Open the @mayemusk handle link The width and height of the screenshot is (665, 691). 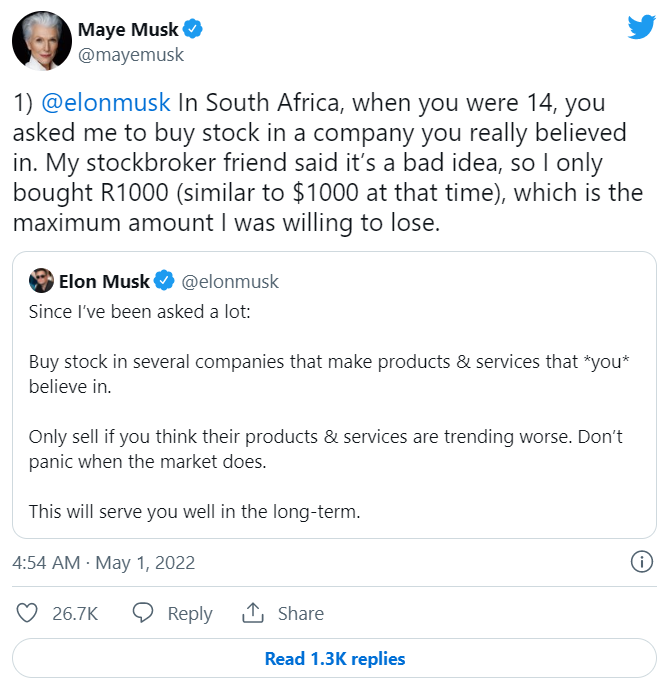pyautogui.click(x=131, y=55)
